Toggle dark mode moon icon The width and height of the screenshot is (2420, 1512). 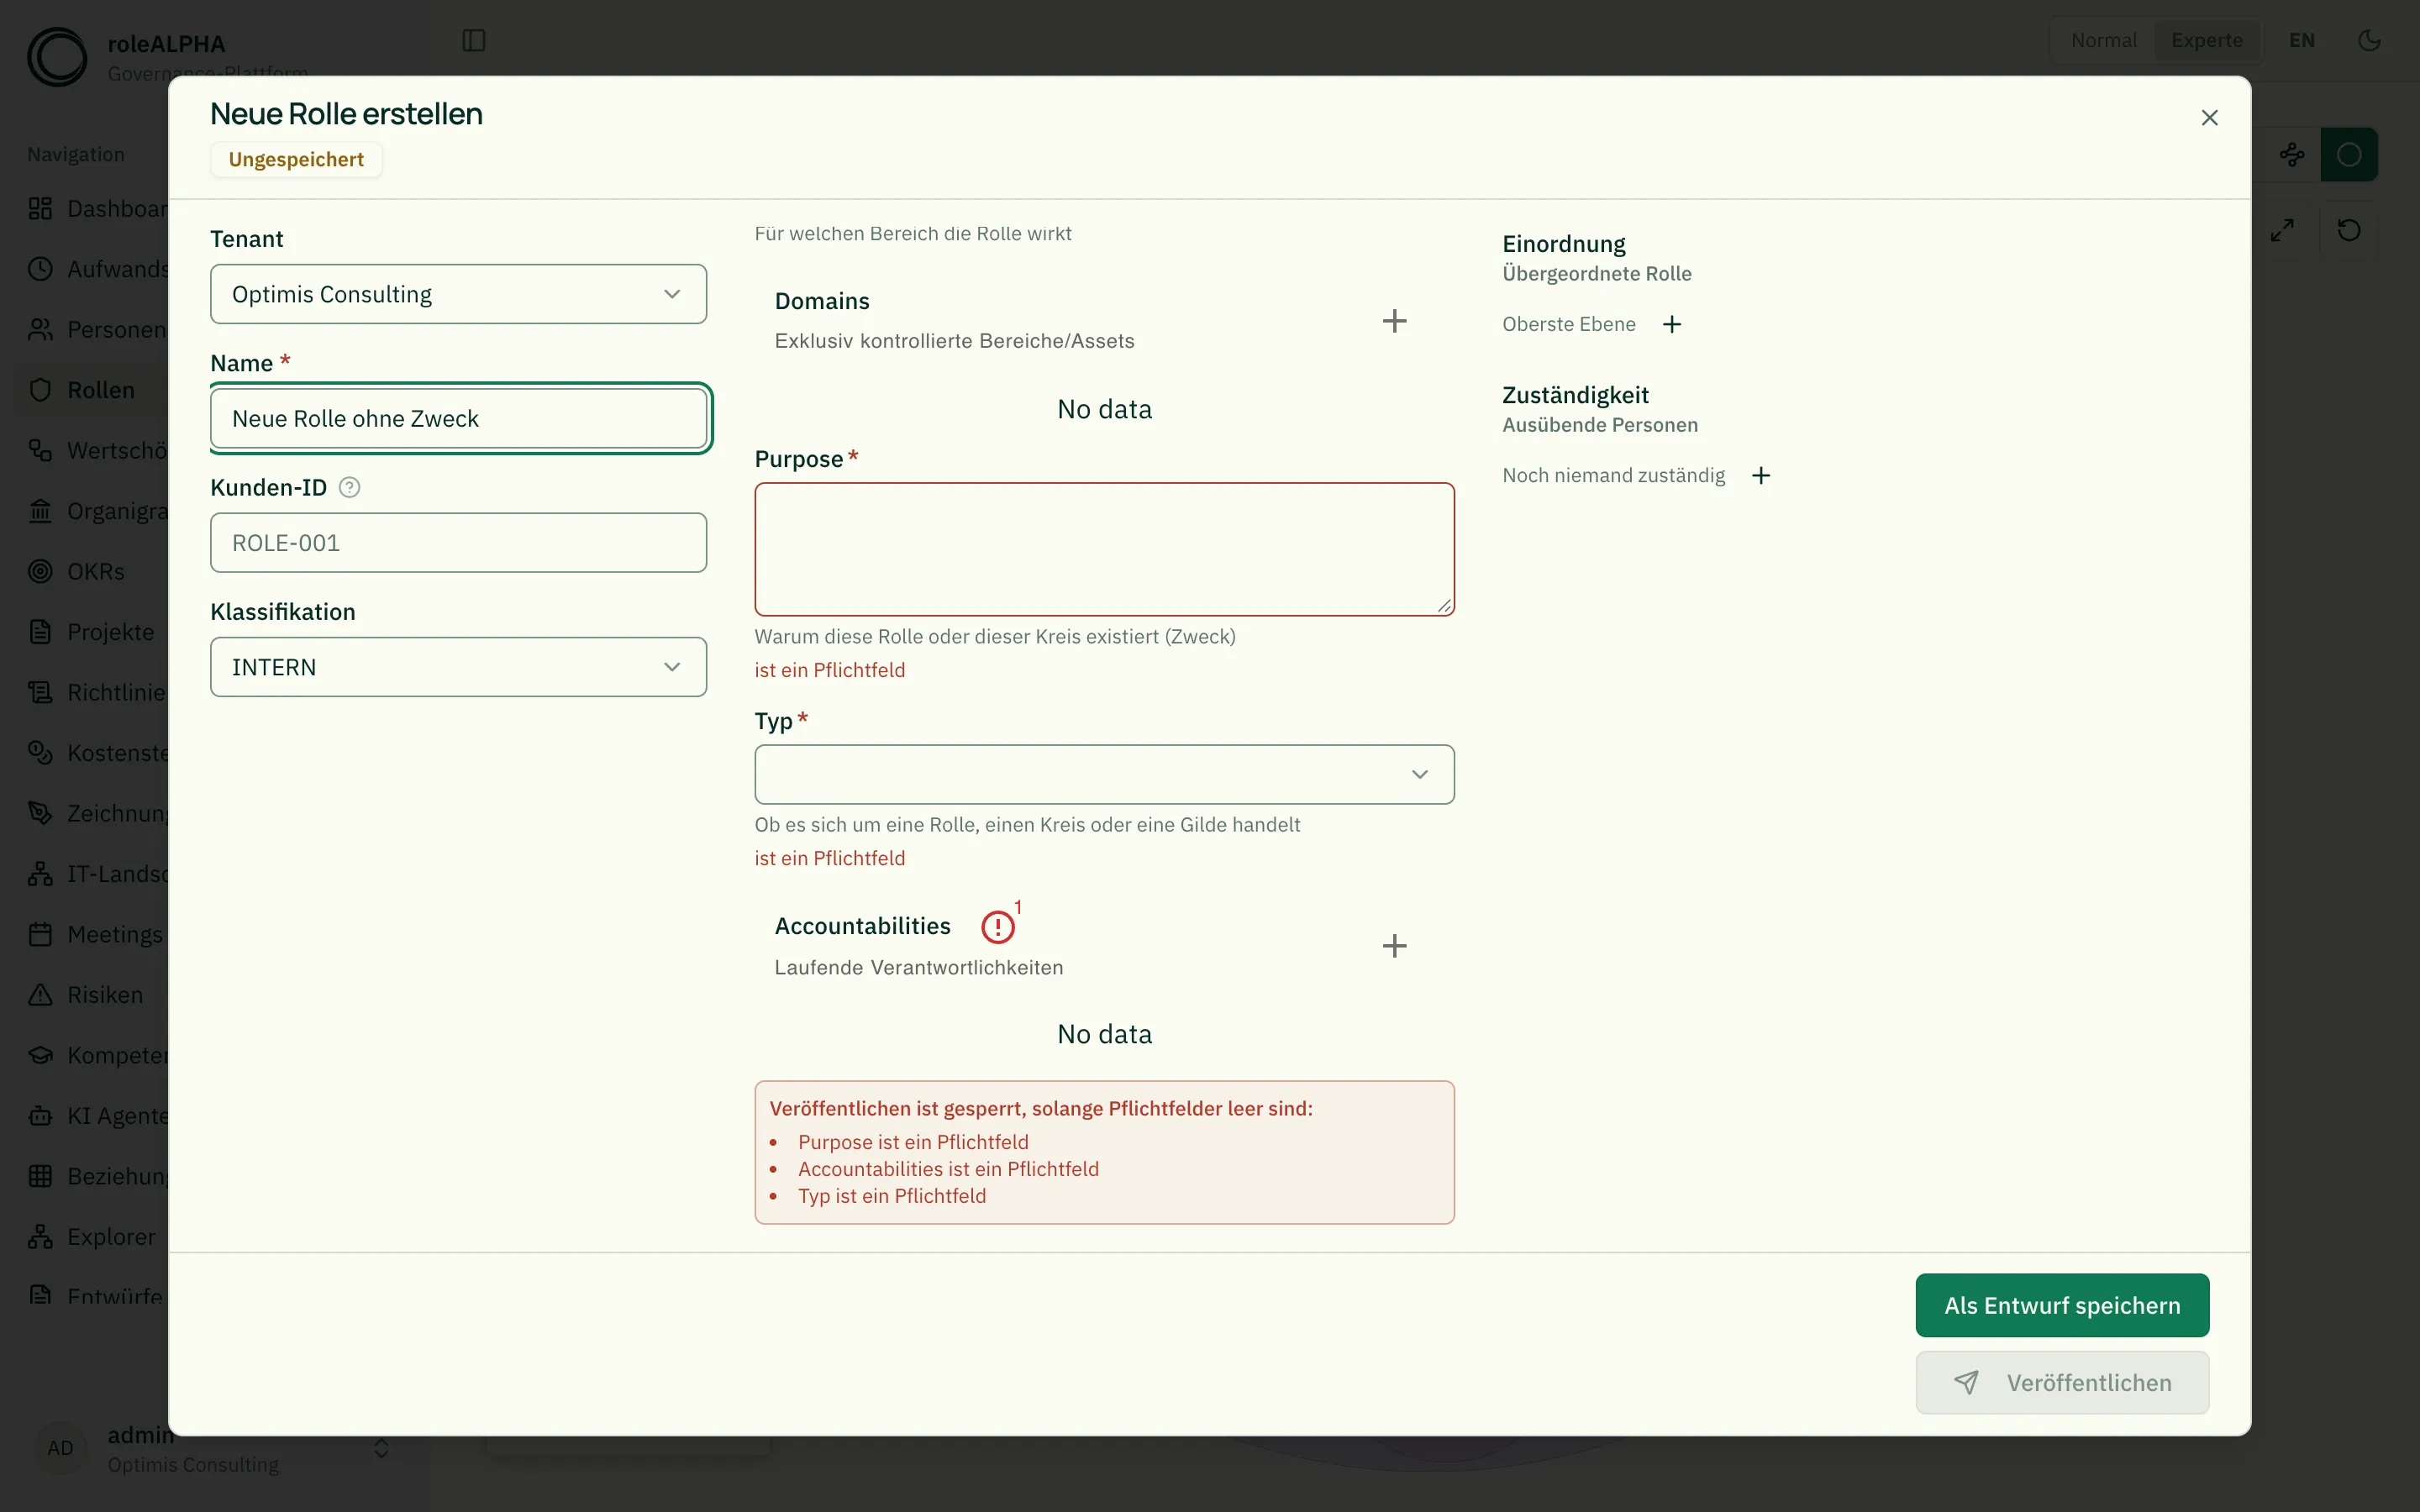pyautogui.click(x=2369, y=41)
